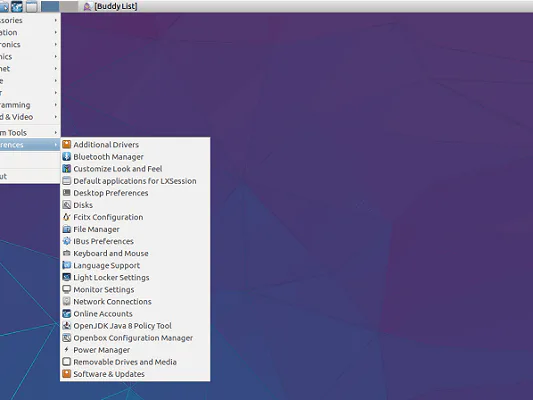533x400 pixels.
Task: Click the Desktop Preferences icon
Action: click(67, 193)
